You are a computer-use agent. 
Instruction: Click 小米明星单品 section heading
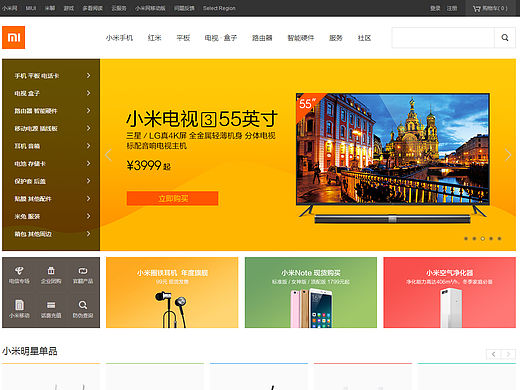30,351
